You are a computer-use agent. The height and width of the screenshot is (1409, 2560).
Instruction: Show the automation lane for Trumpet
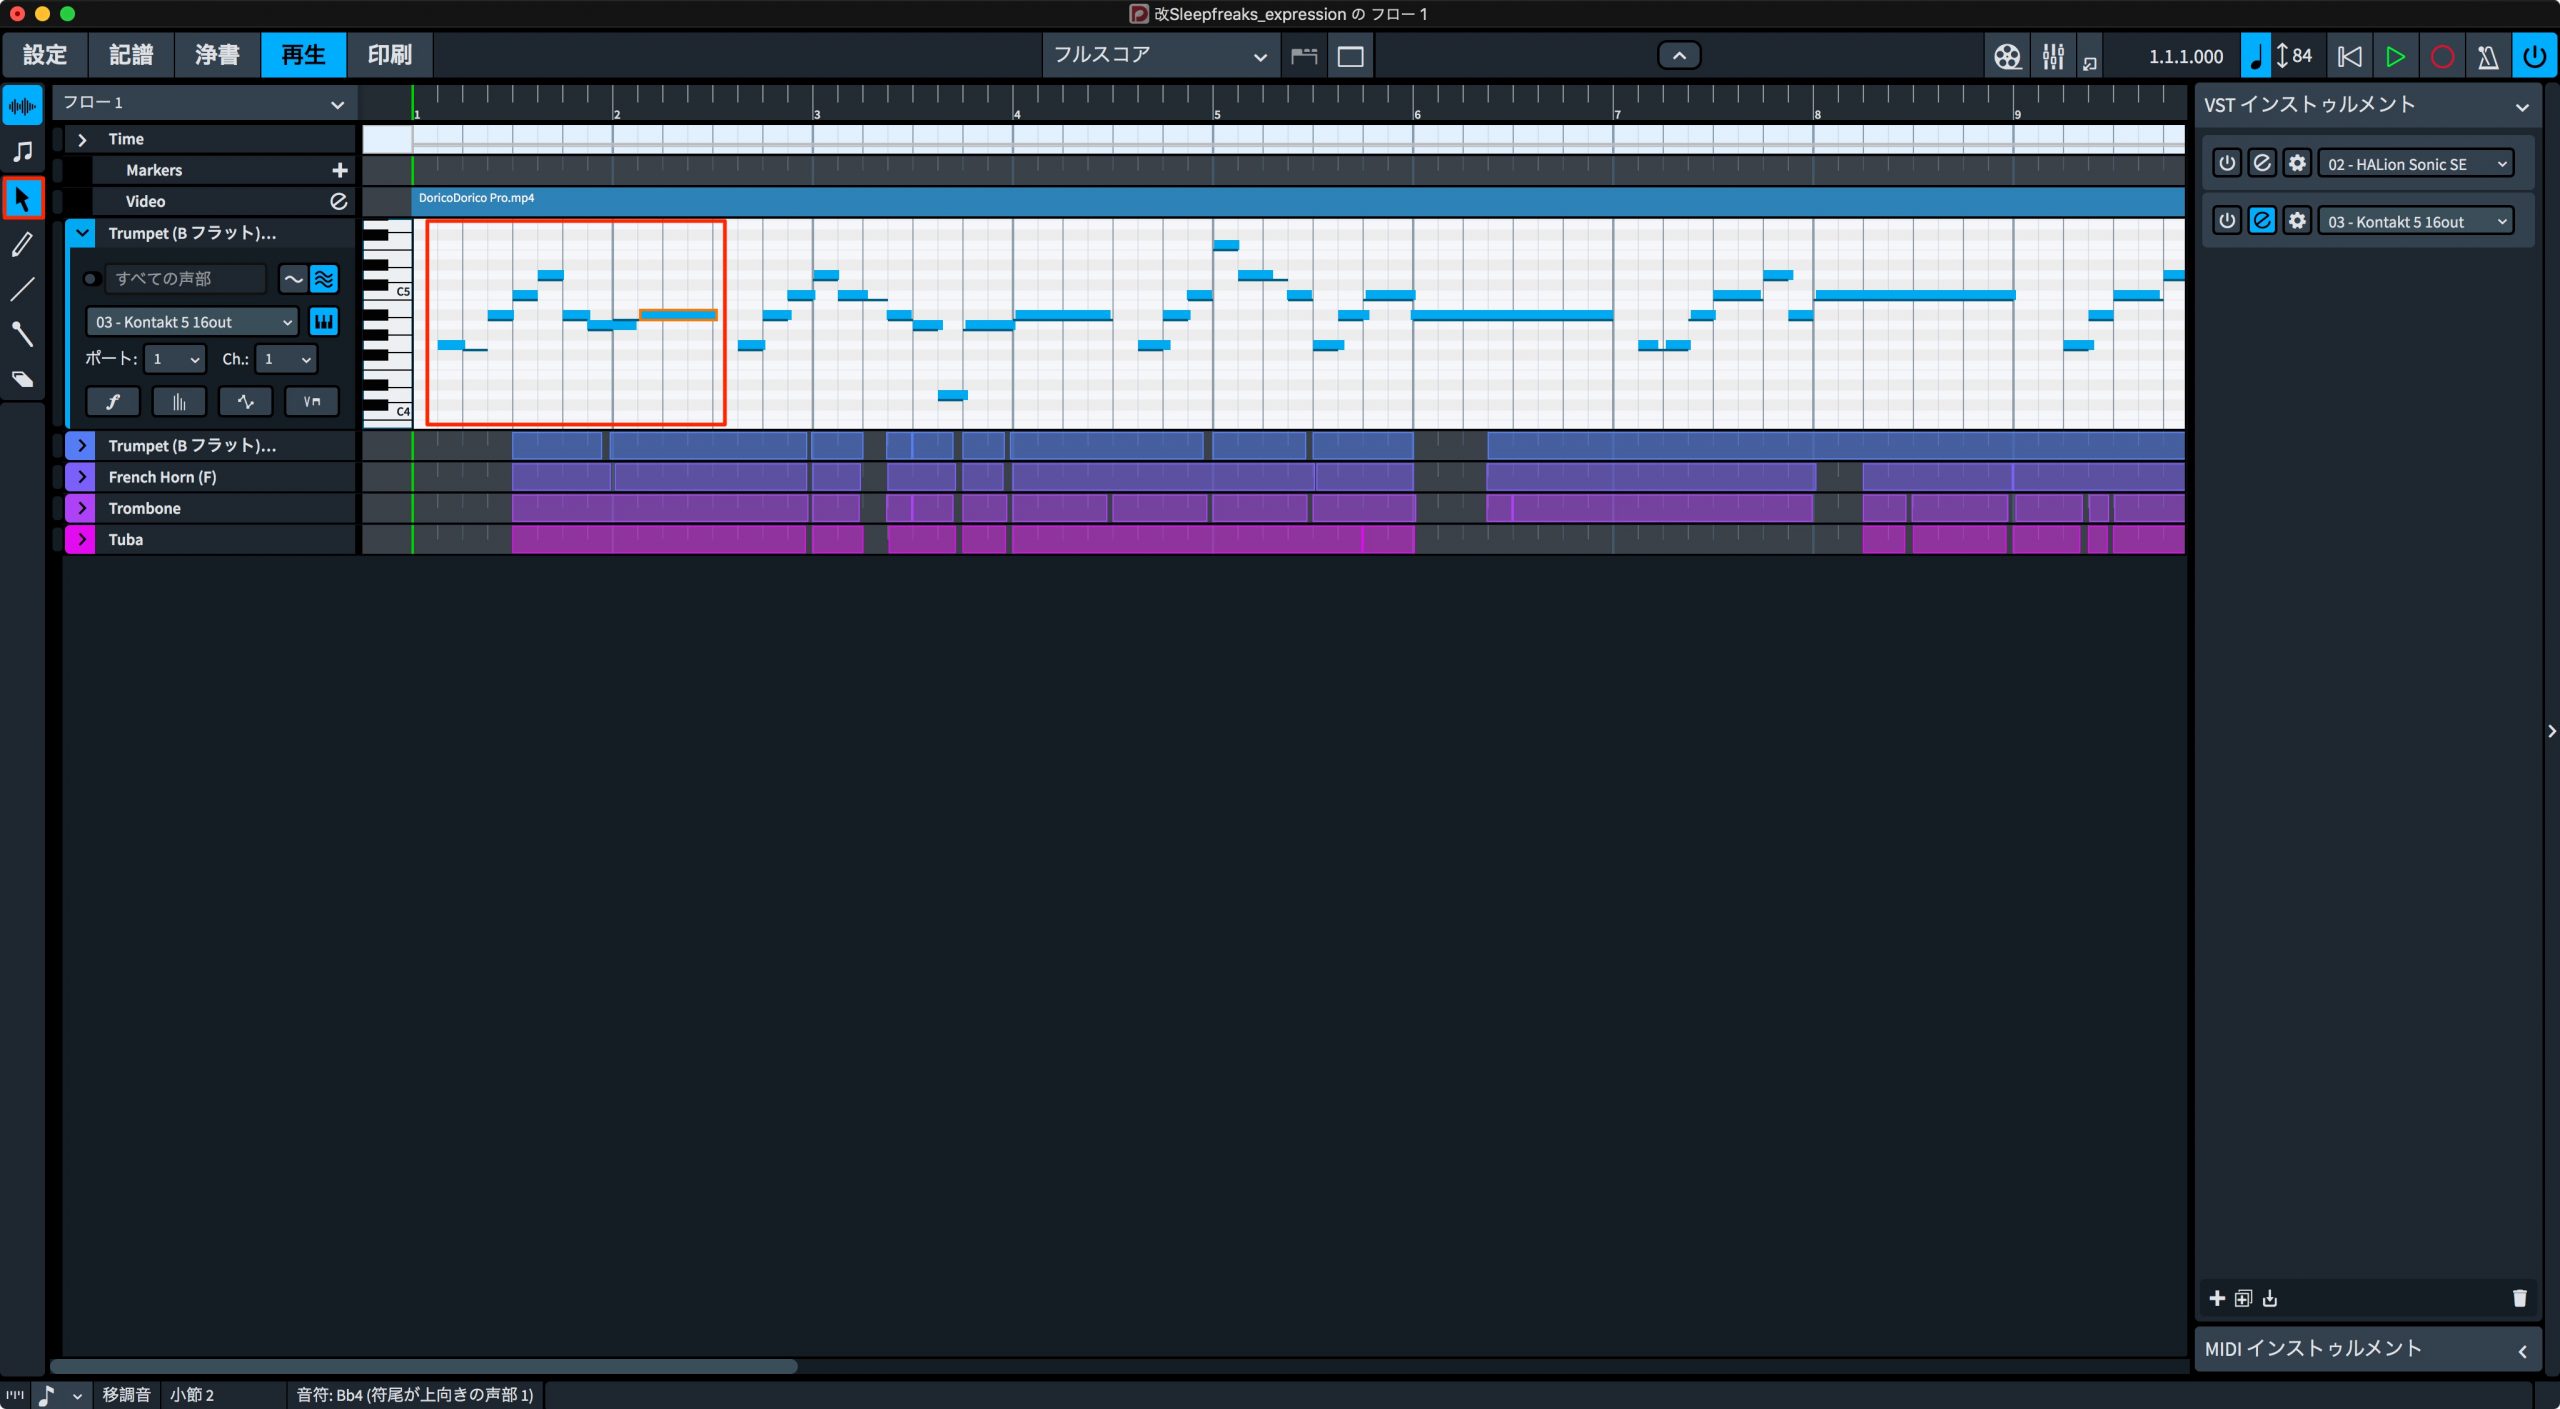245,401
